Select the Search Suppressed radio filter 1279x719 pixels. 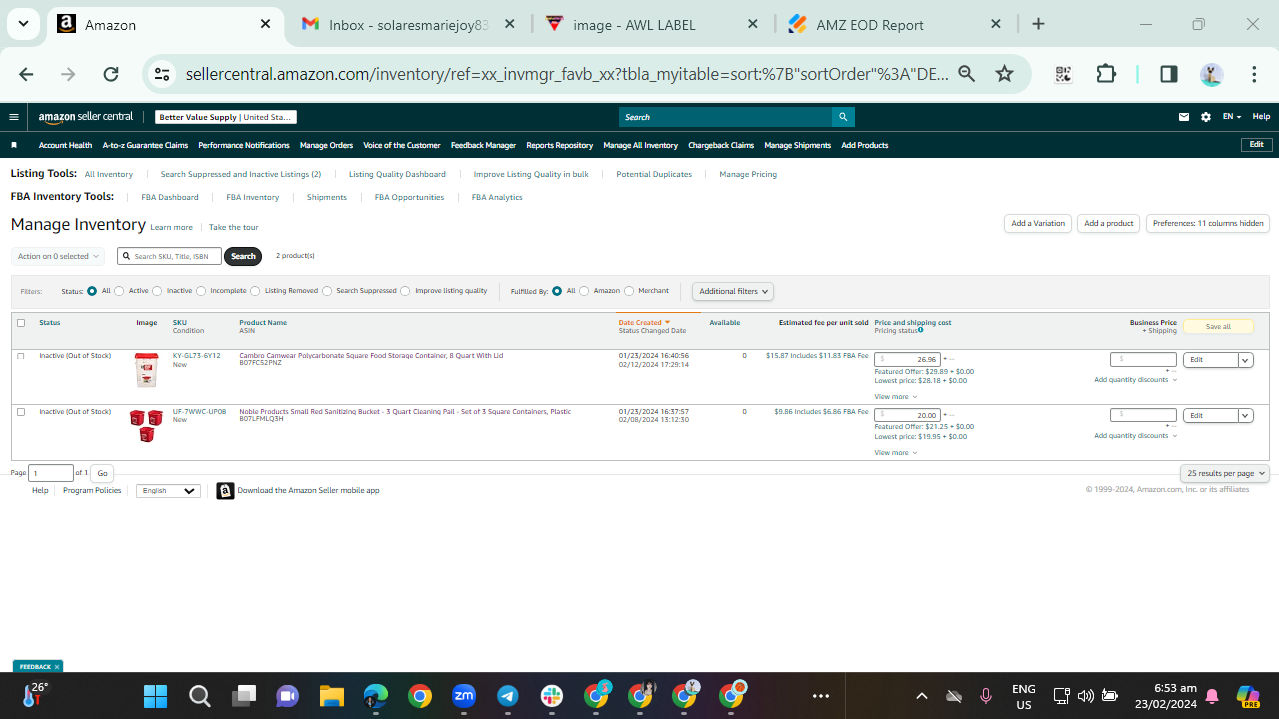click(327, 291)
